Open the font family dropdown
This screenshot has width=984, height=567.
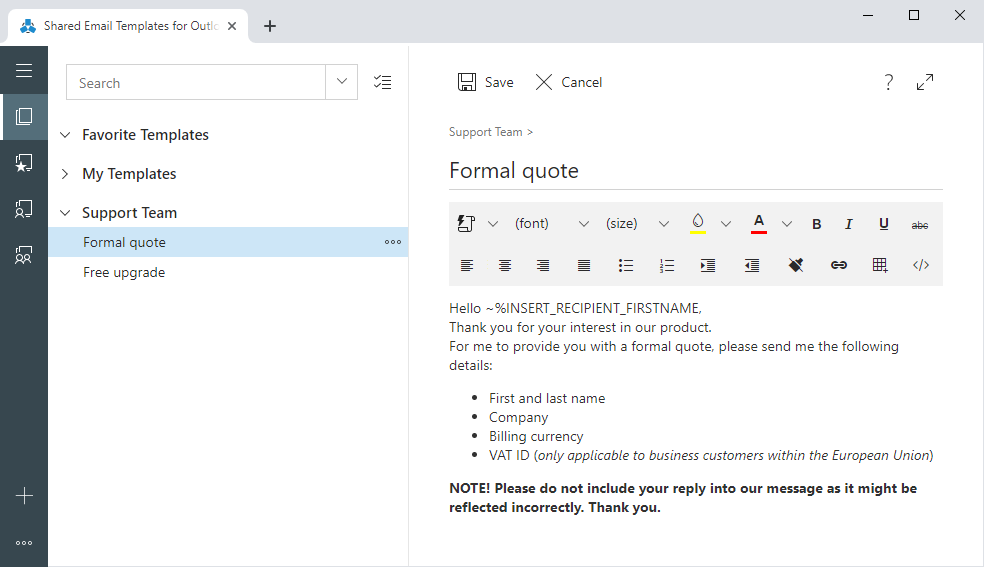pyautogui.click(x=551, y=224)
